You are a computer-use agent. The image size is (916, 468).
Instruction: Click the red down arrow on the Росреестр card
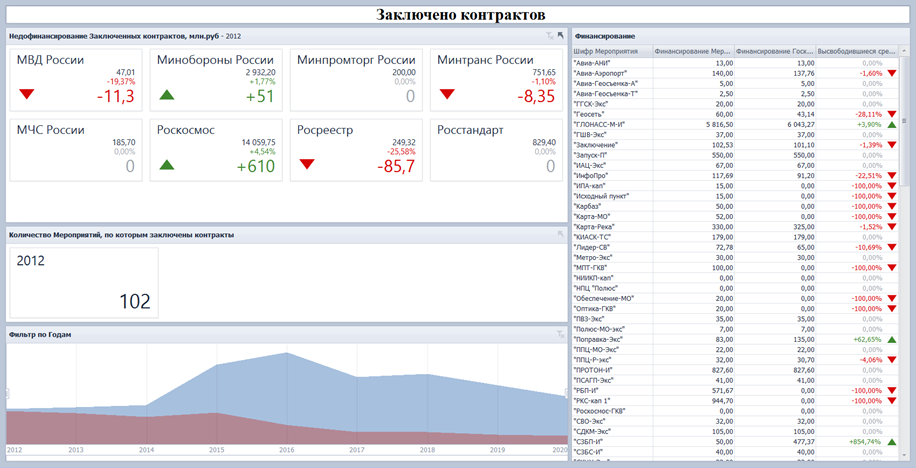pos(307,164)
